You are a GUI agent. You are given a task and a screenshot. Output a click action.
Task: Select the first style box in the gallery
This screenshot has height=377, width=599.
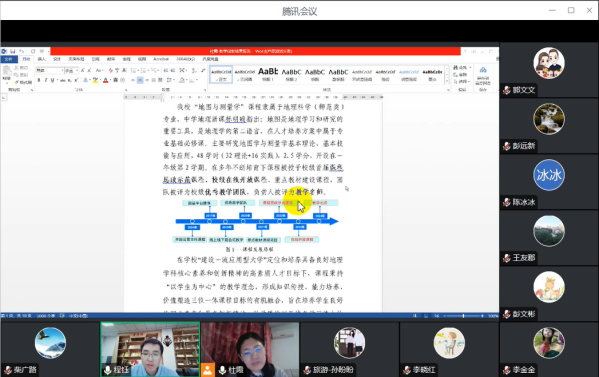(x=221, y=74)
